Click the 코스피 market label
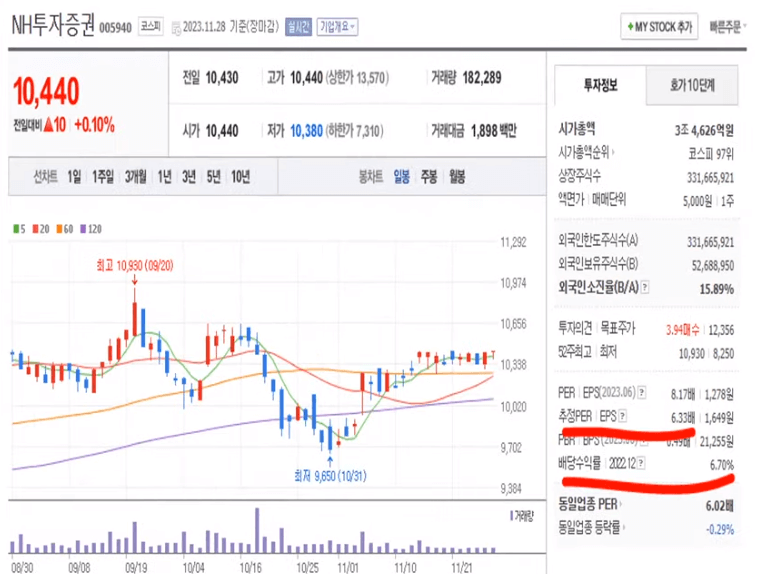This screenshot has height=574, width=759. pos(151,26)
